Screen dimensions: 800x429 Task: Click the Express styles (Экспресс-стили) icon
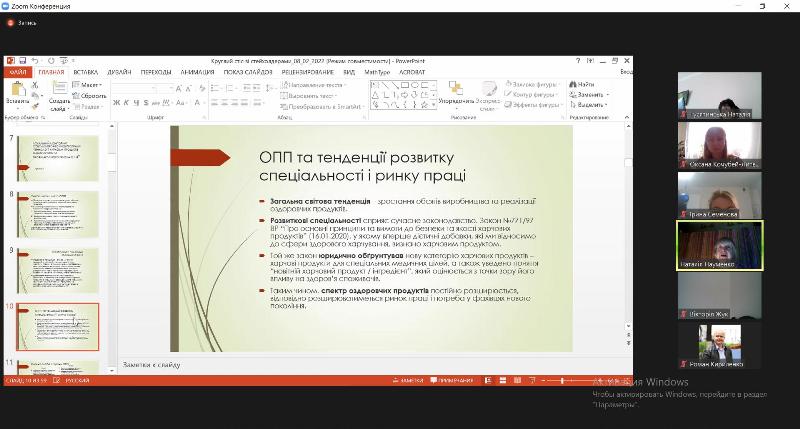click(489, 88)
